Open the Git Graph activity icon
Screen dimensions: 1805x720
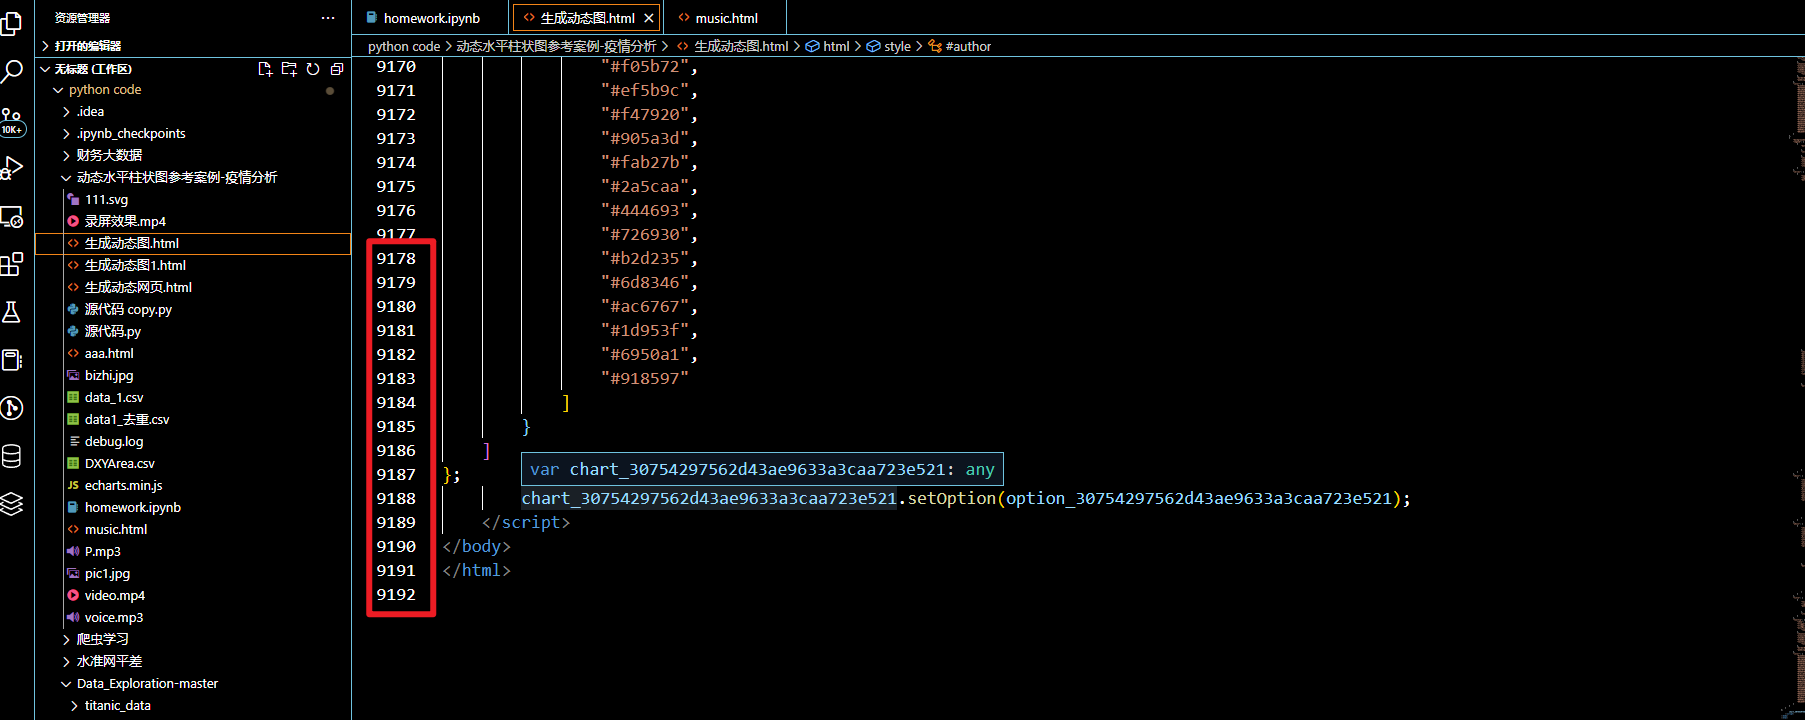pos(12,408)
